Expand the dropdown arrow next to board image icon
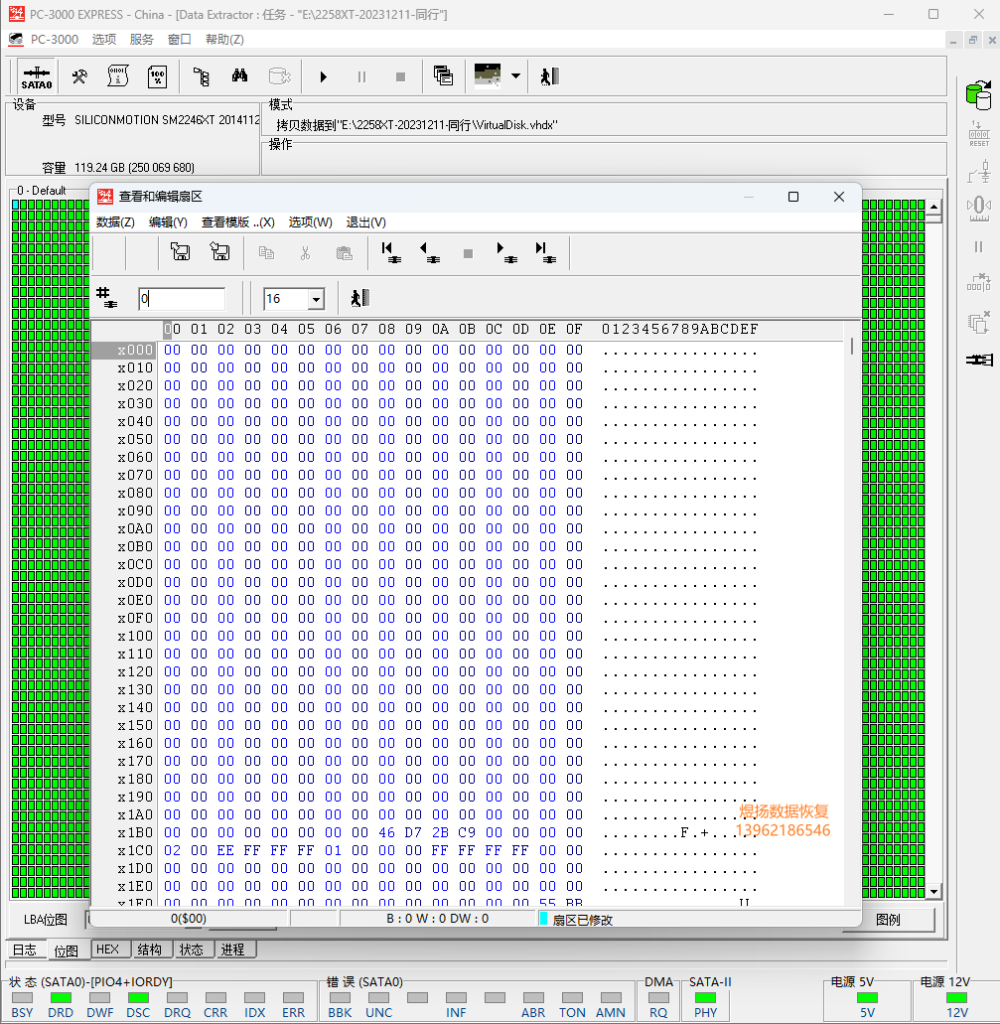 coord(516,76)
